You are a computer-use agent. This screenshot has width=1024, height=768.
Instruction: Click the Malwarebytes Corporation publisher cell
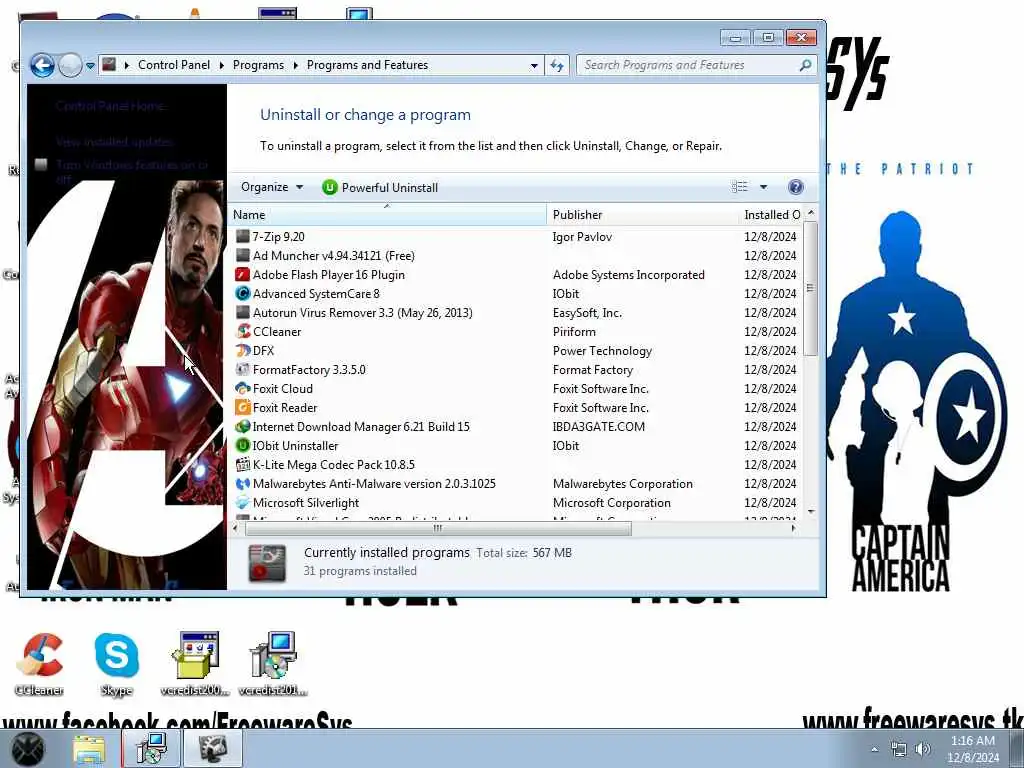click(x=622, y=483)
